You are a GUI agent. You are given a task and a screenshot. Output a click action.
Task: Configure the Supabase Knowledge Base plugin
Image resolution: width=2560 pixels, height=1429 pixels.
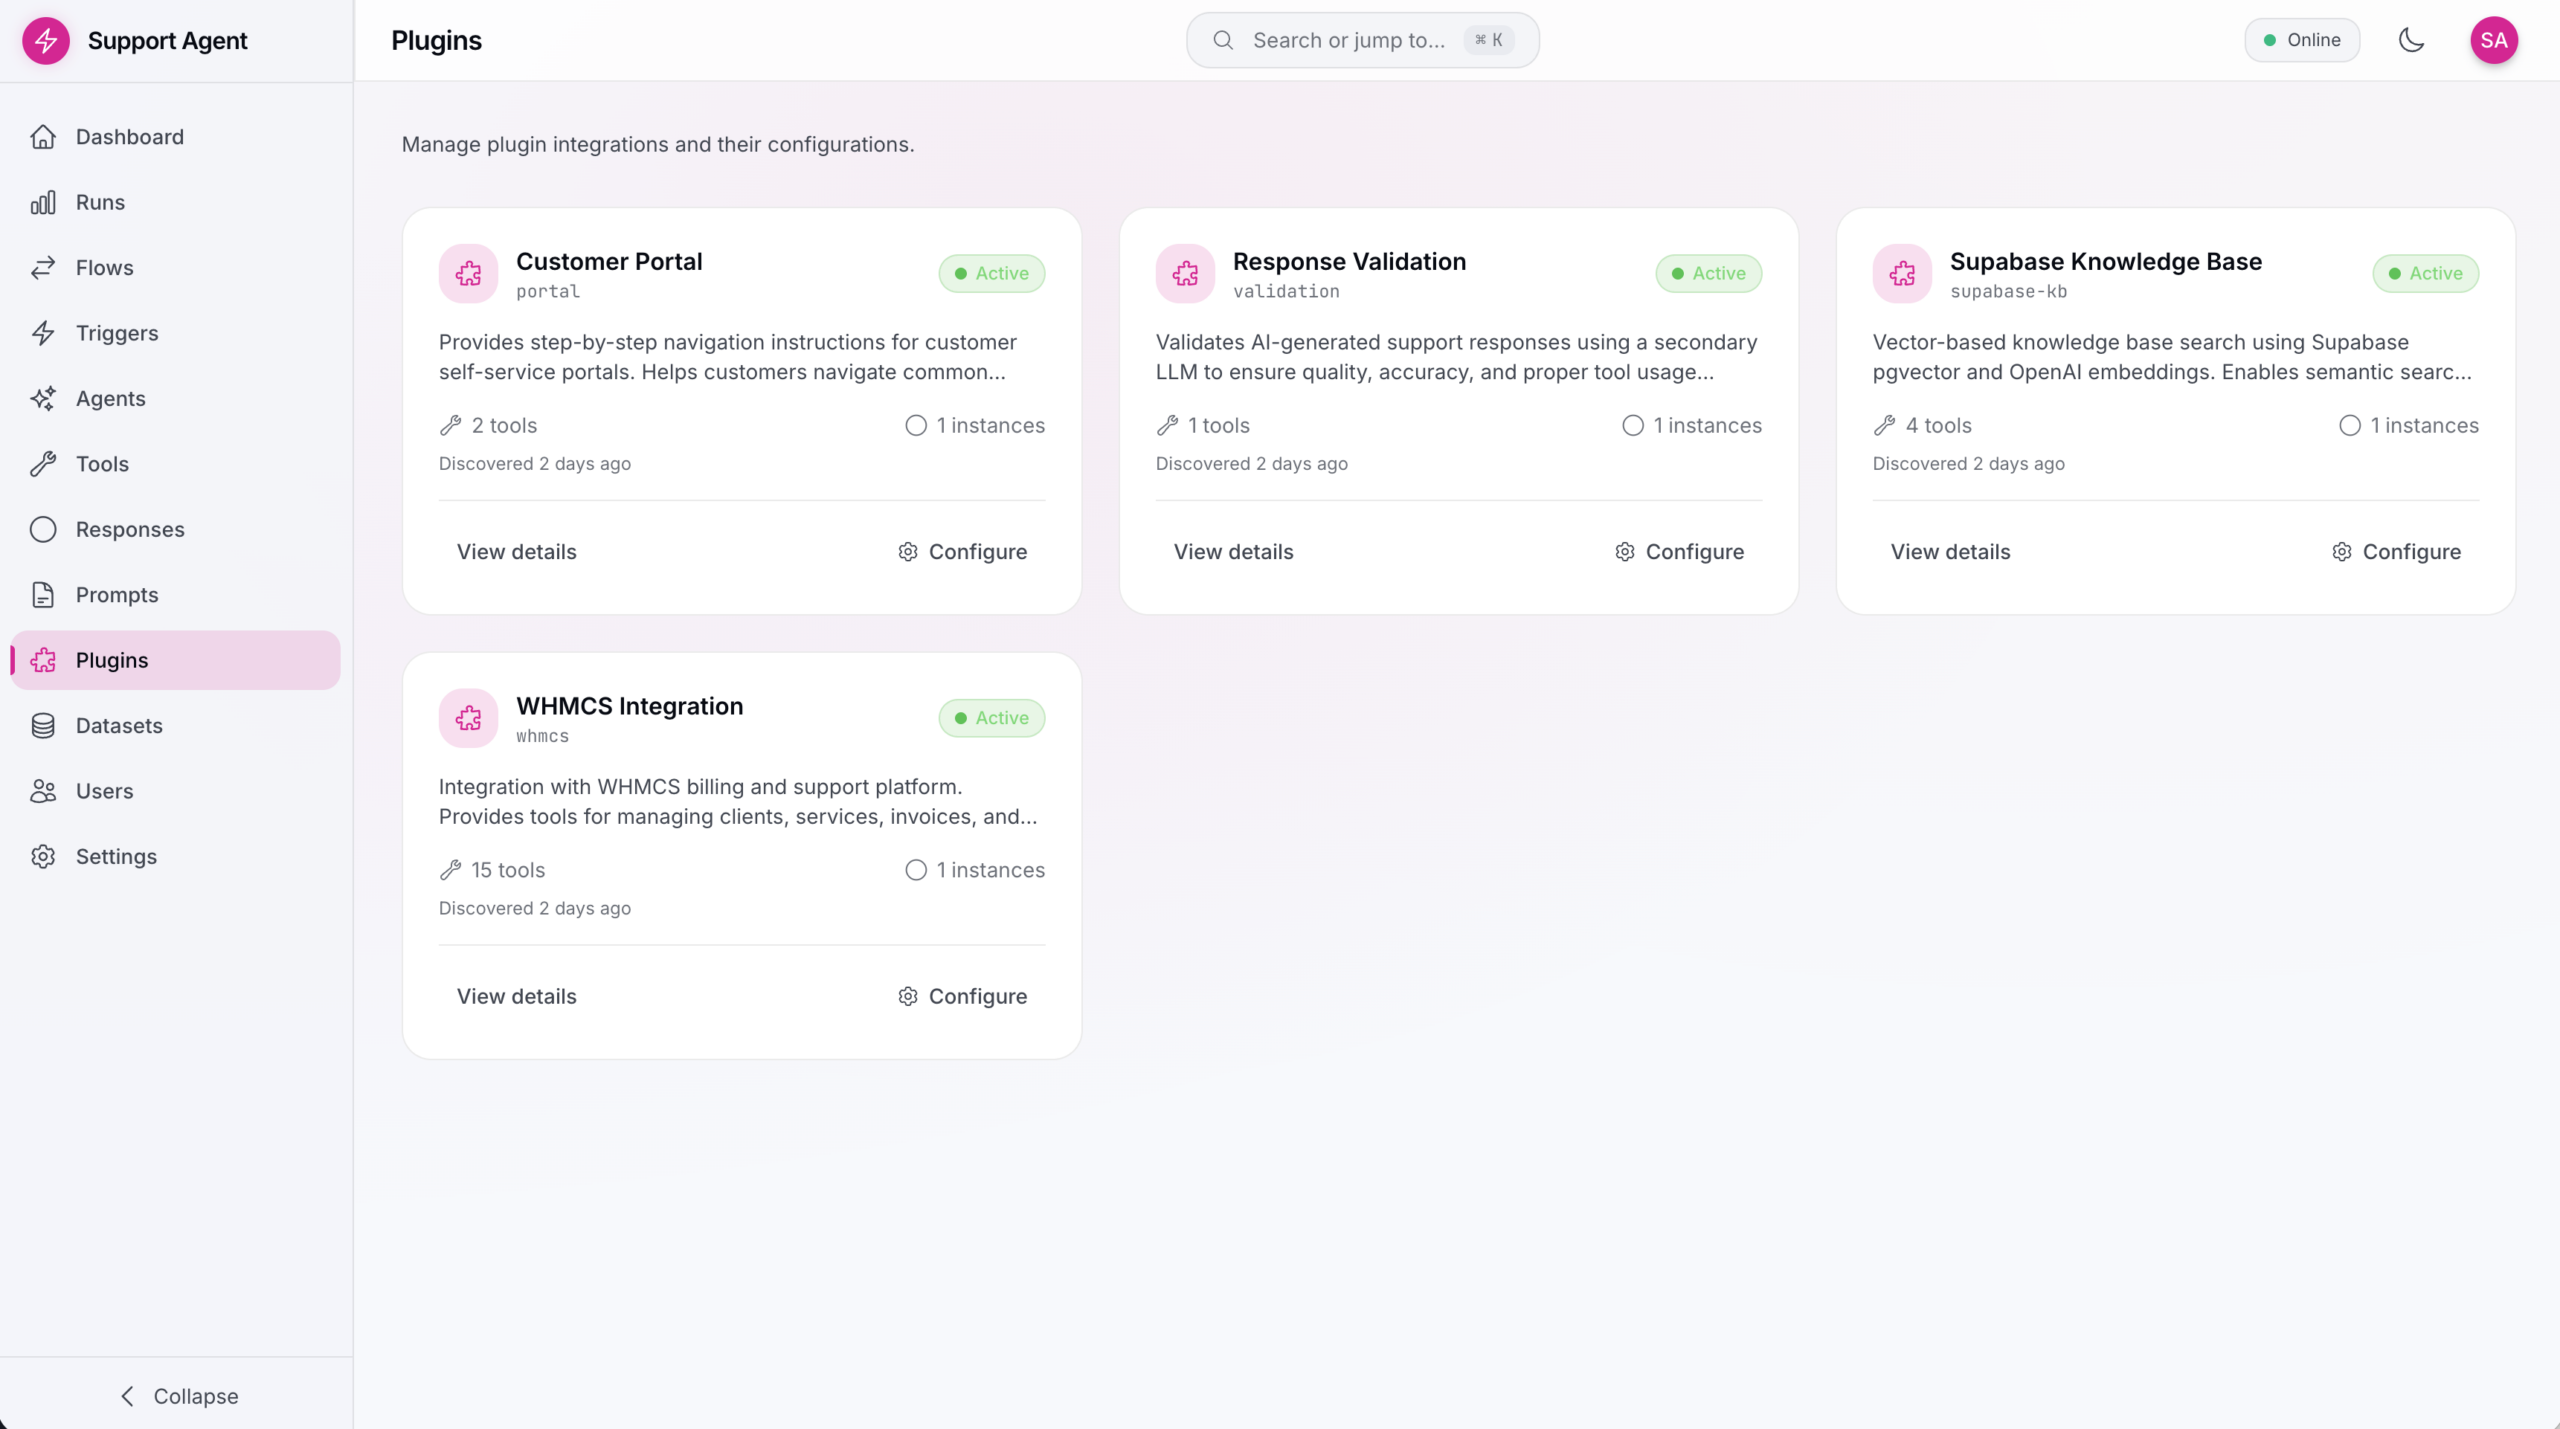pos(2396,552)
